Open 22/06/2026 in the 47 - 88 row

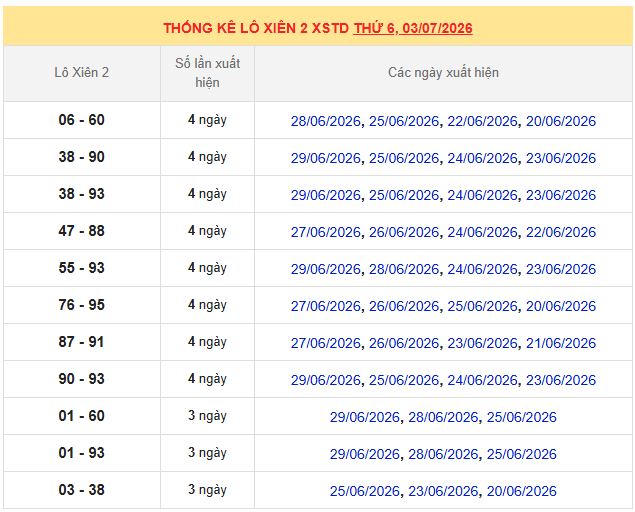[561, 232]
